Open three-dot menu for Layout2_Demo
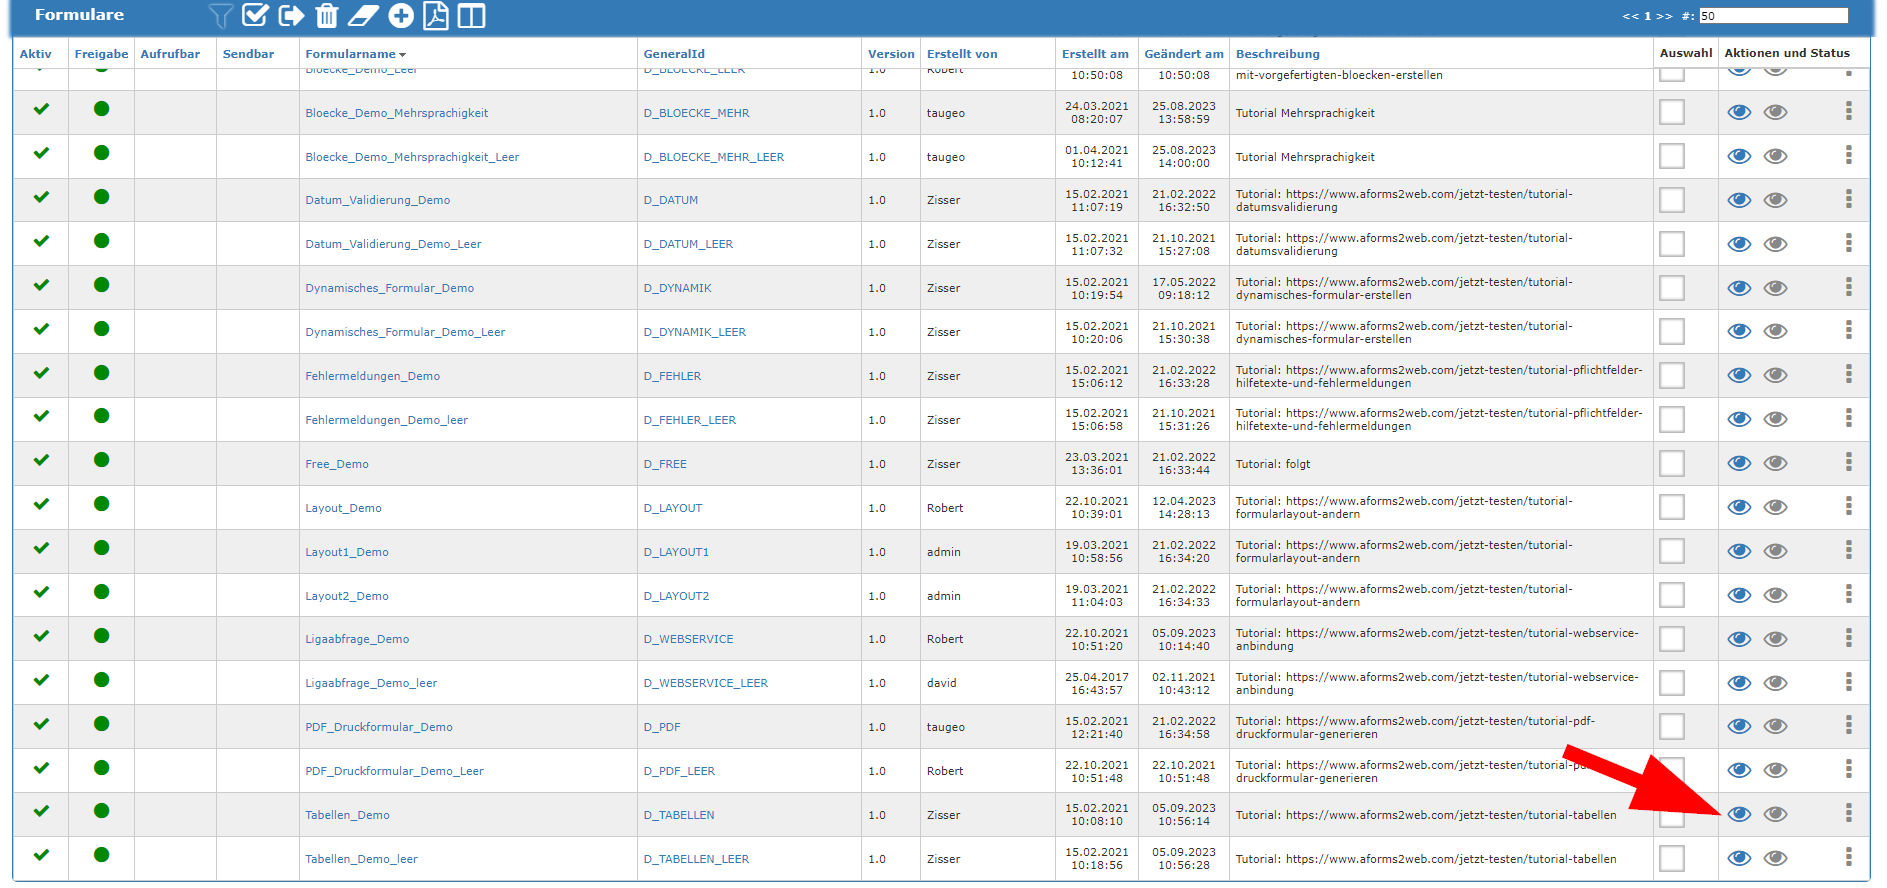Viewport: 1887px width, 888px height. 1849,594
